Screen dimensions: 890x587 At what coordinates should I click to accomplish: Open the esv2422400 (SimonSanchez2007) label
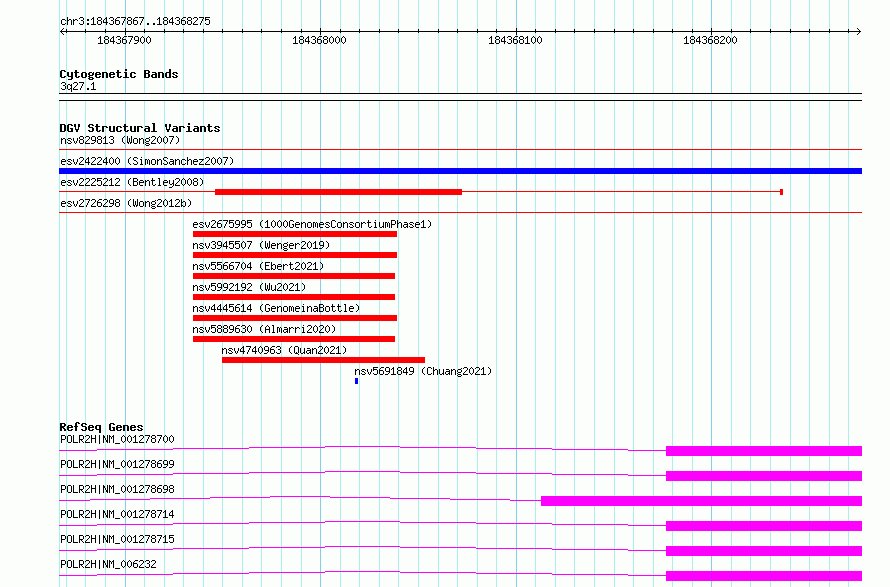click(x=147, y=161)
